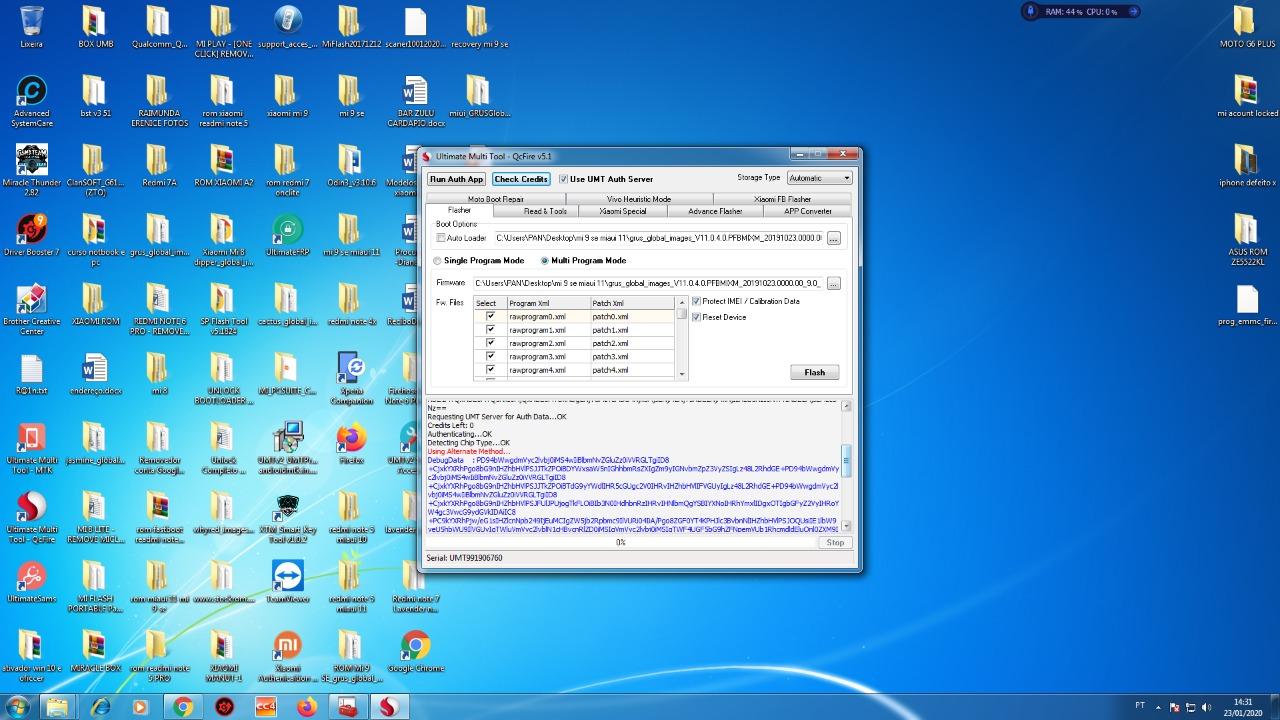Click the Run Auth App button
Viewport: 1280px width, 720px height.
tap(457, 179)
